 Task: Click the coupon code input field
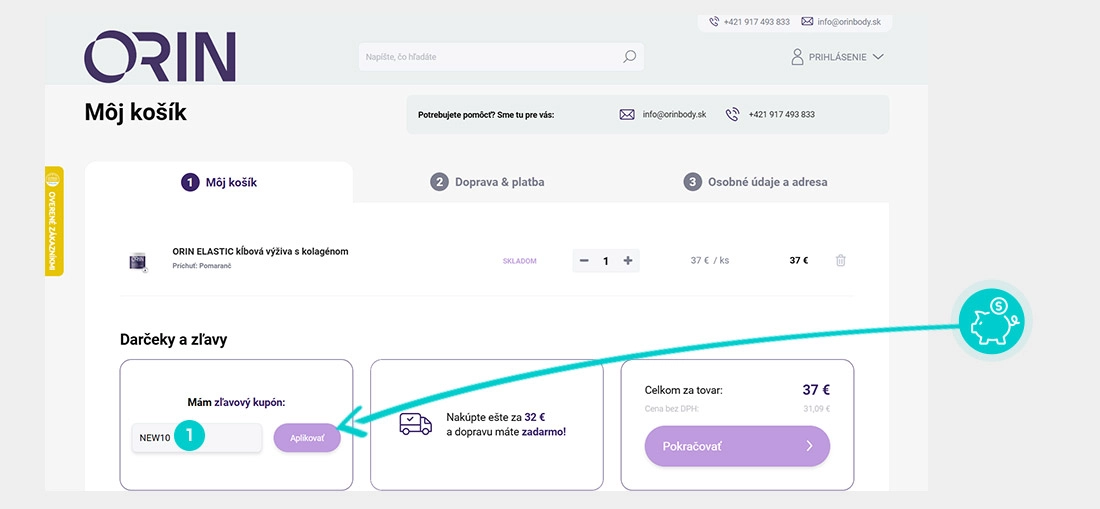pos(197,437)
